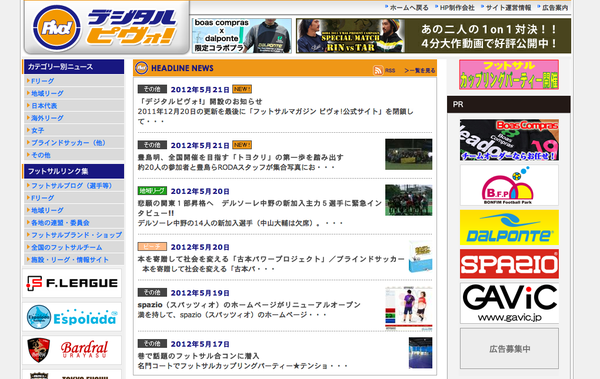Open the フットサル合コンに潜入 article headline
Viewport: 600px width, 379px height.
click(199, 356)
